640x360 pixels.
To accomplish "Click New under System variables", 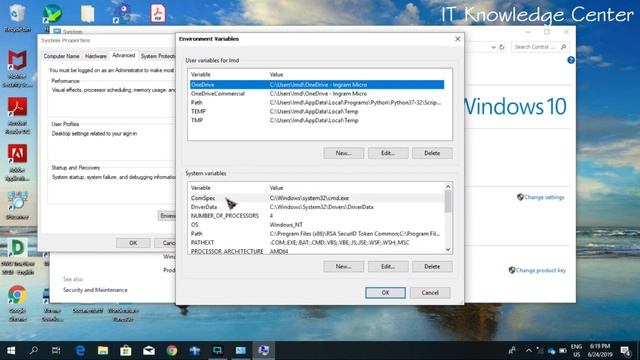I will [343, 267].
